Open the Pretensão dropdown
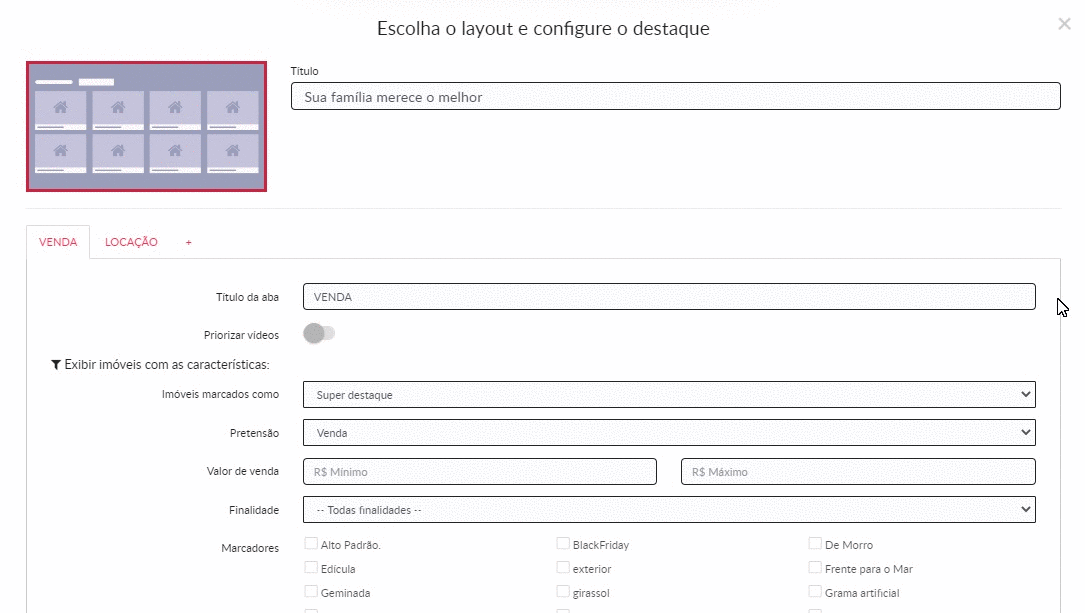The width and height of the screenshot is (1085, 613). (669, 432)
